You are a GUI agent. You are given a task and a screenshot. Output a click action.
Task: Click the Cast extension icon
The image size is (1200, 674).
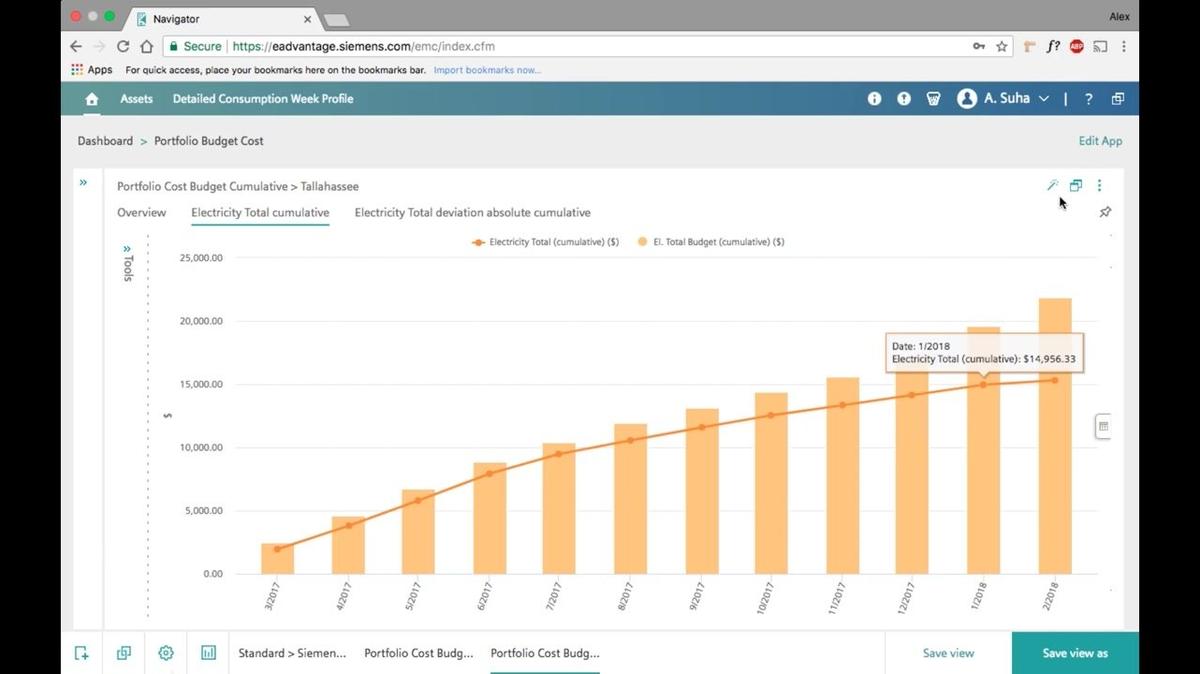coord(1100,46)
